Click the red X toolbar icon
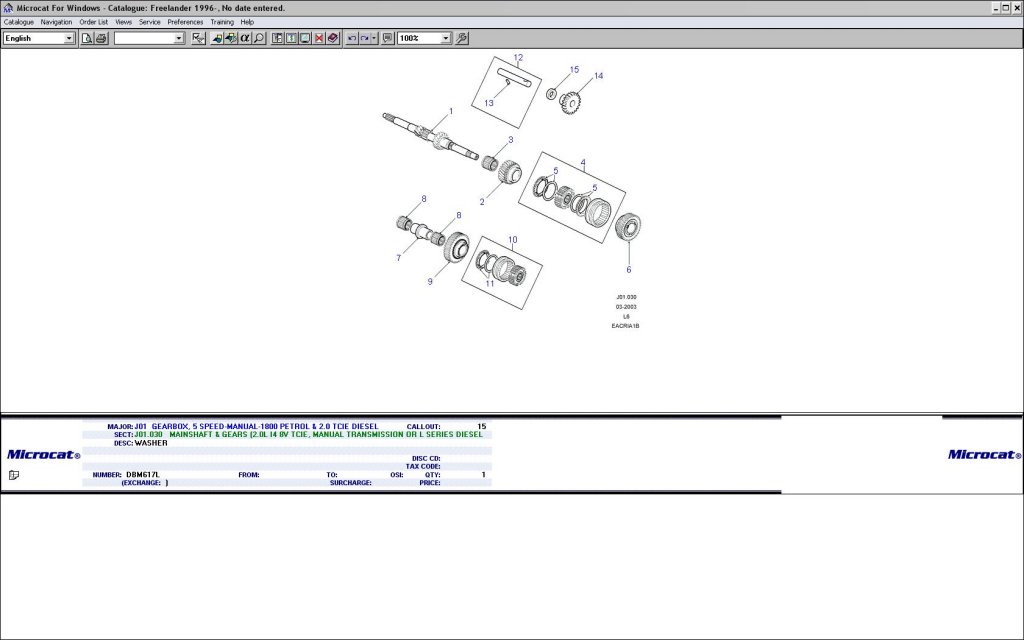 tap(319, 39)
